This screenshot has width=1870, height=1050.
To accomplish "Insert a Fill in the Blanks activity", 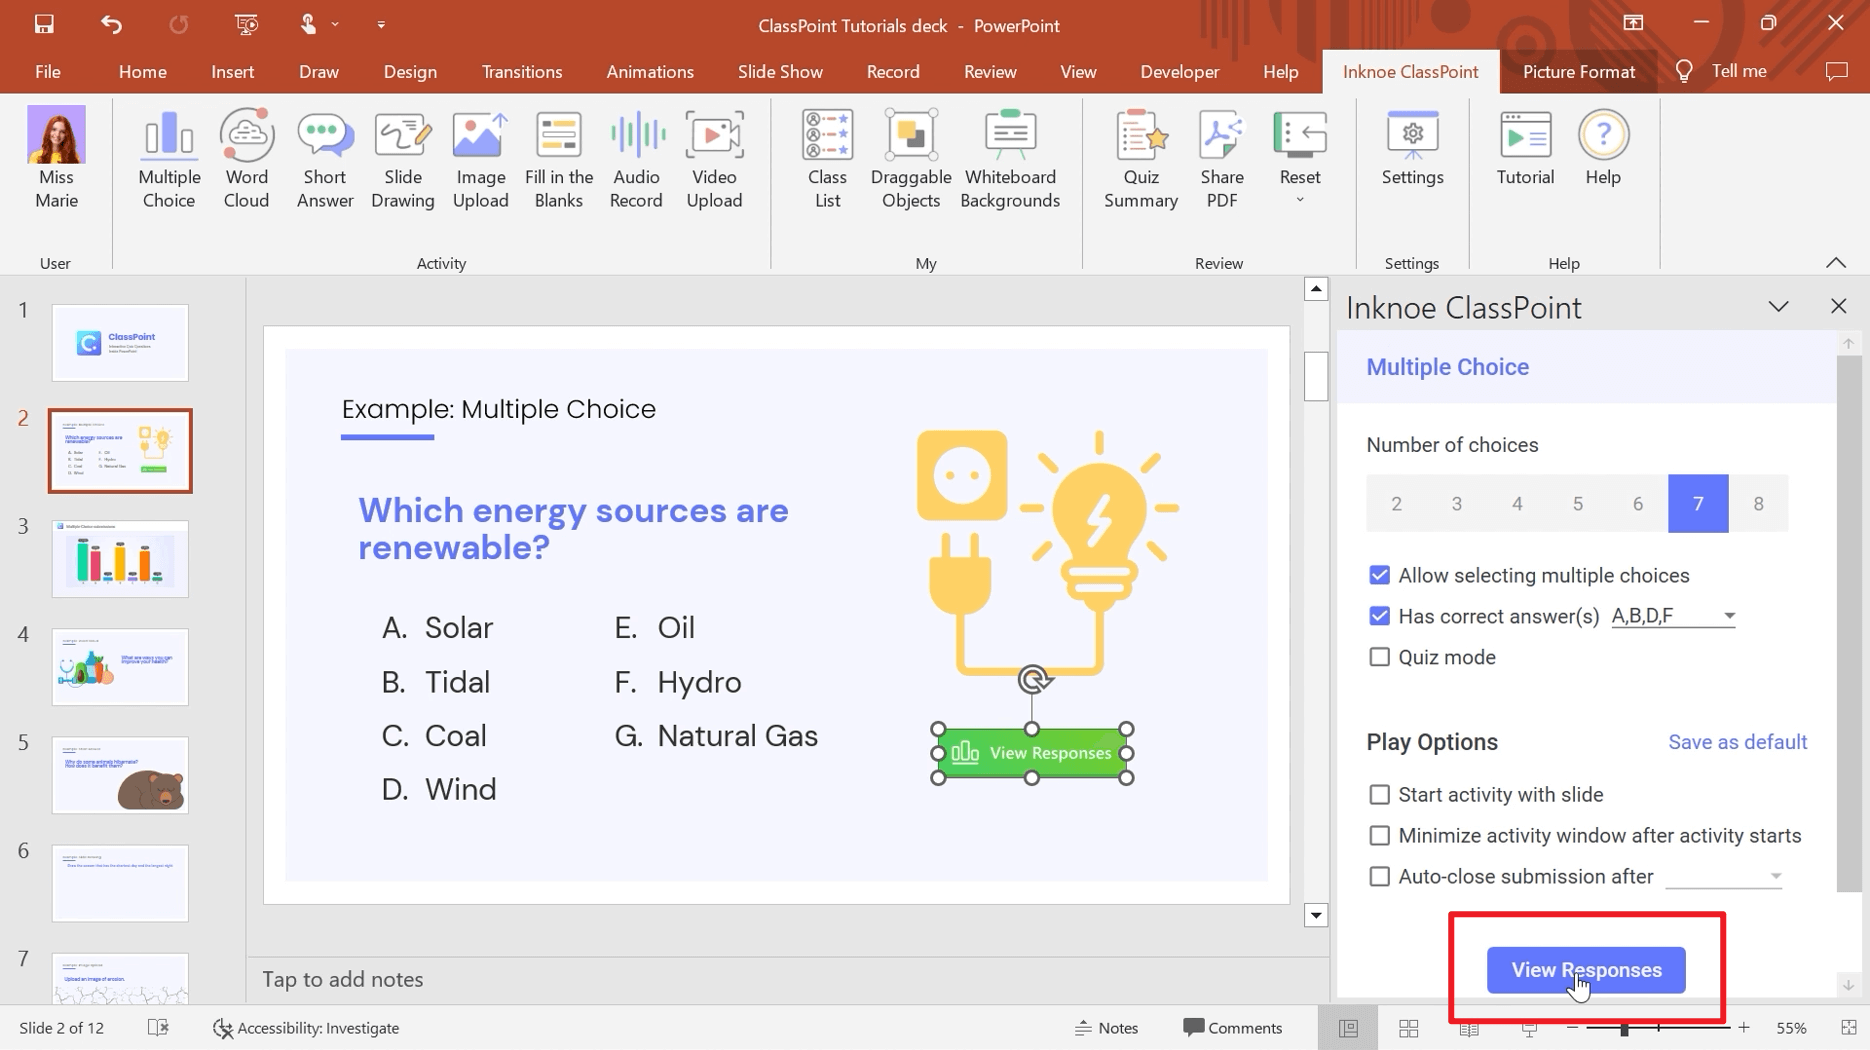I will (x=559, y=160).
